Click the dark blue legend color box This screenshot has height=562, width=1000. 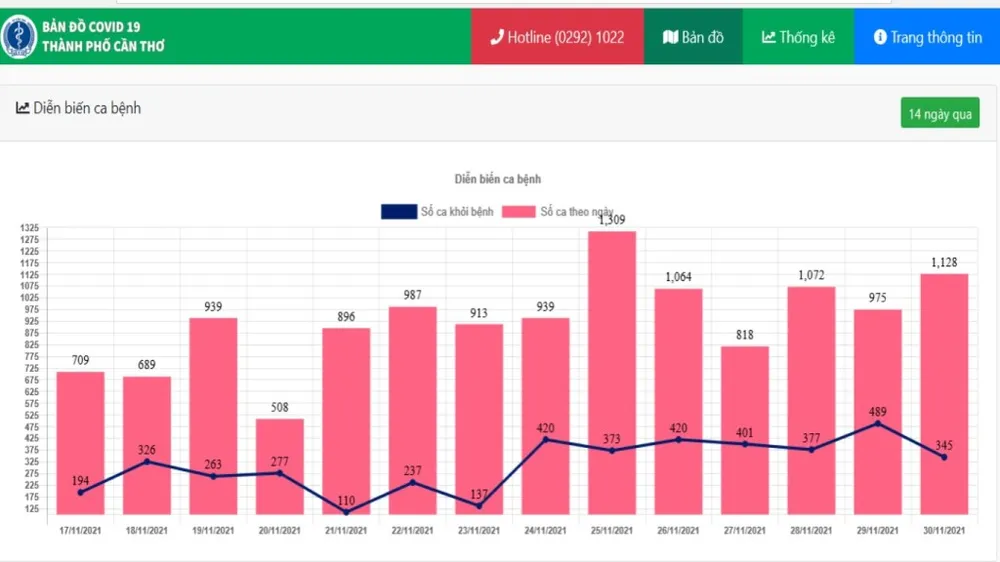pos(398,211)
